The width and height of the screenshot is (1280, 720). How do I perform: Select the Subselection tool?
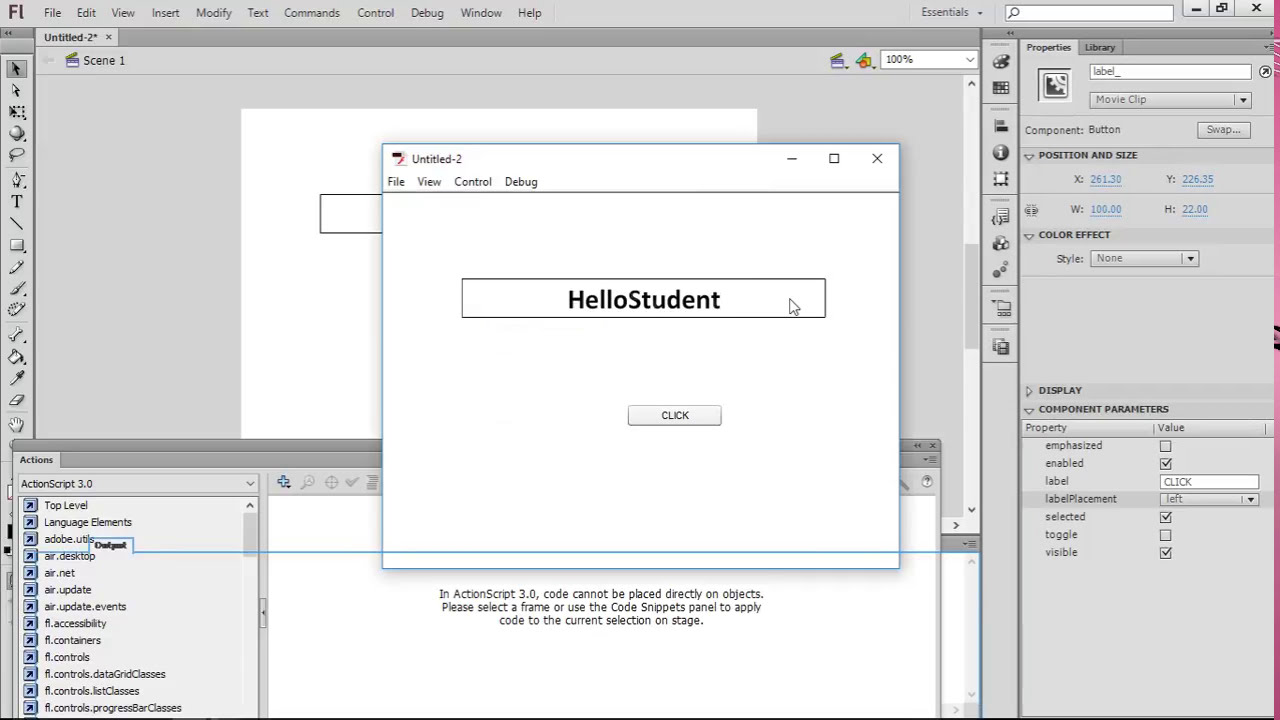[16, 91]
